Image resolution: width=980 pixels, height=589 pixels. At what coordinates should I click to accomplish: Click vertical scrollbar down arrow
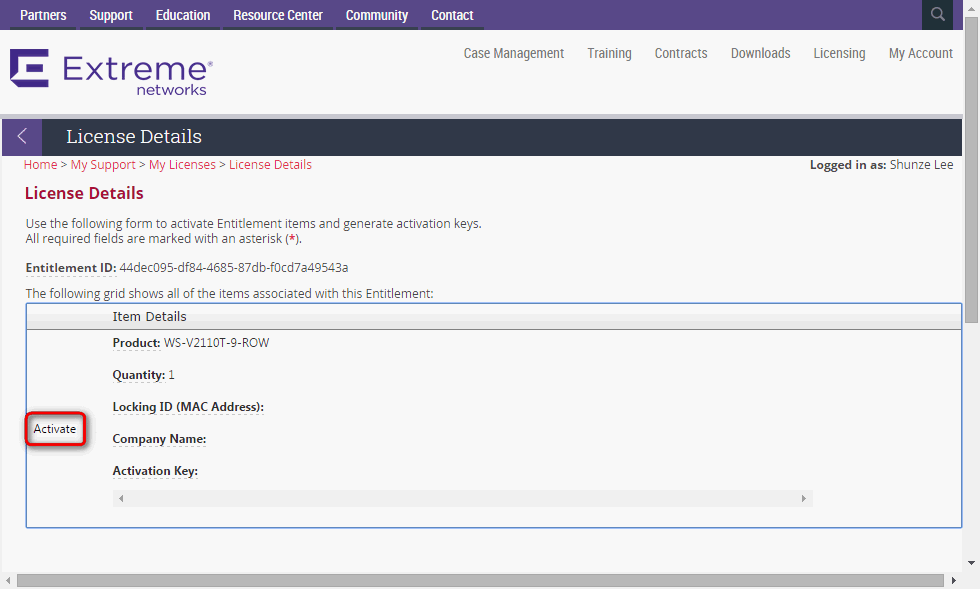tap(971, 563)
